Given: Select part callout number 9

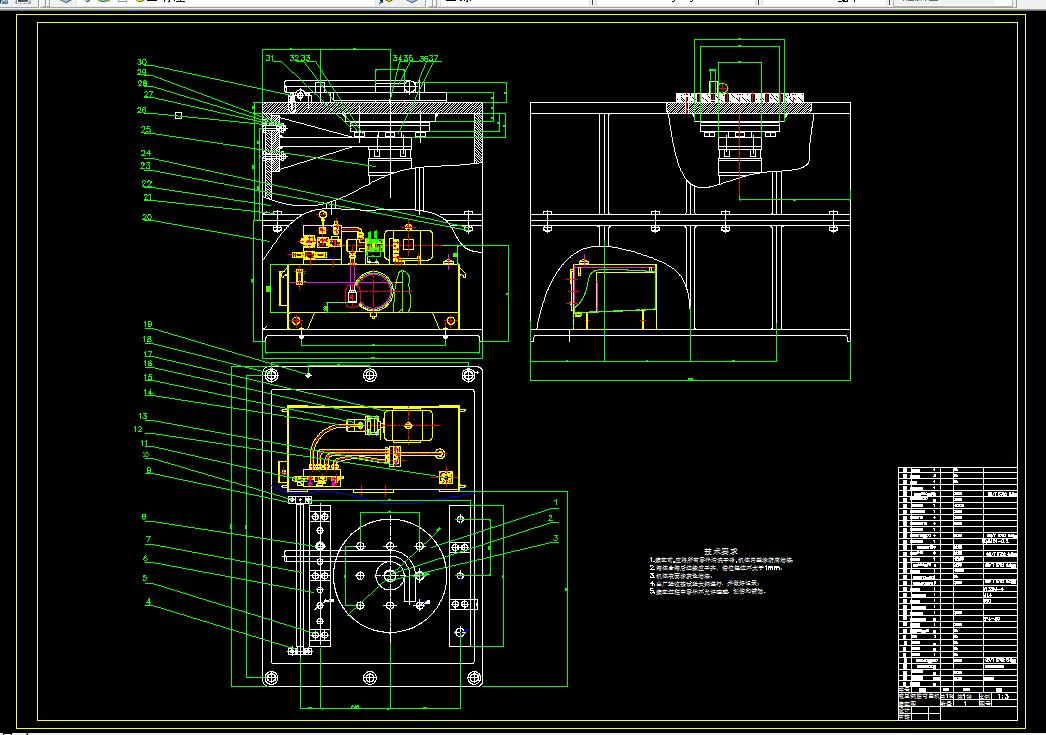Looking at the screenshot, I should [x=148, y=470].
